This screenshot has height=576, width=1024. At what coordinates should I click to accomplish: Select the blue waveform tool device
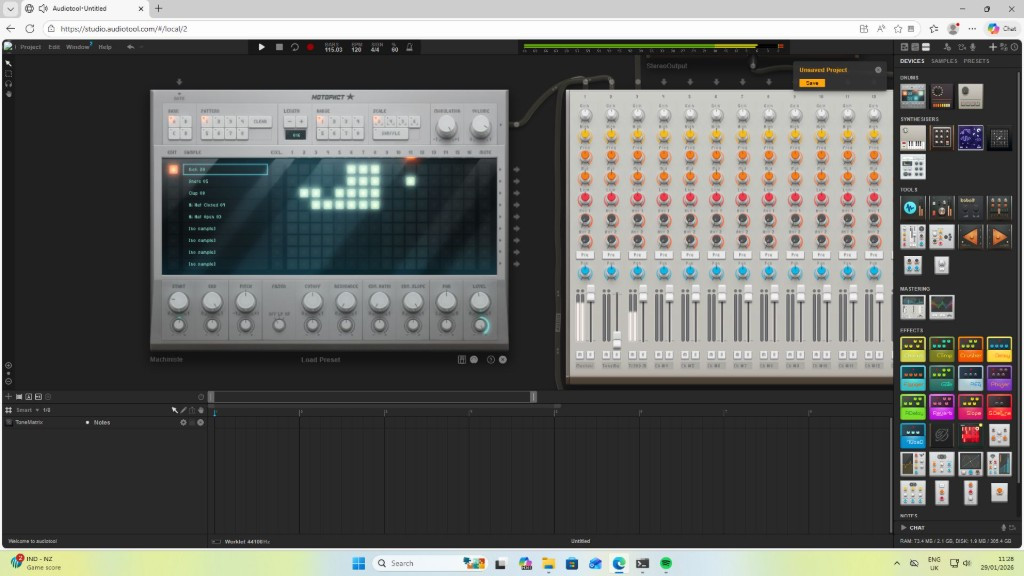click(912, 208)
